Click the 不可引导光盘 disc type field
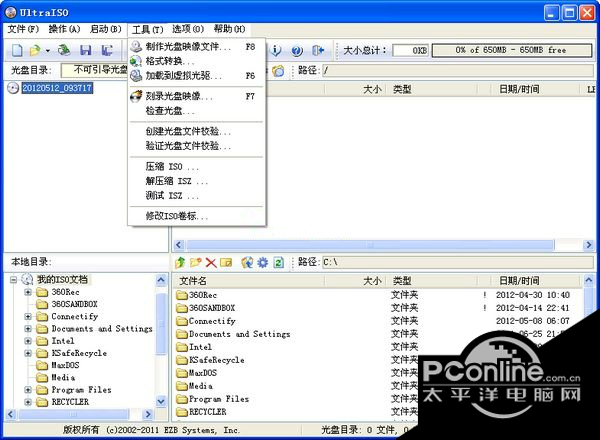This screenshot has width=600, height=440. (94, 70)
